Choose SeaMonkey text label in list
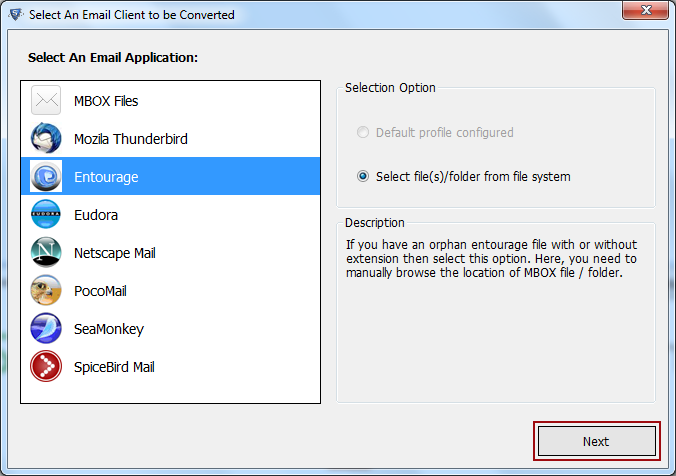The width and height of the screenshot is (676, 476). [109, 329]
